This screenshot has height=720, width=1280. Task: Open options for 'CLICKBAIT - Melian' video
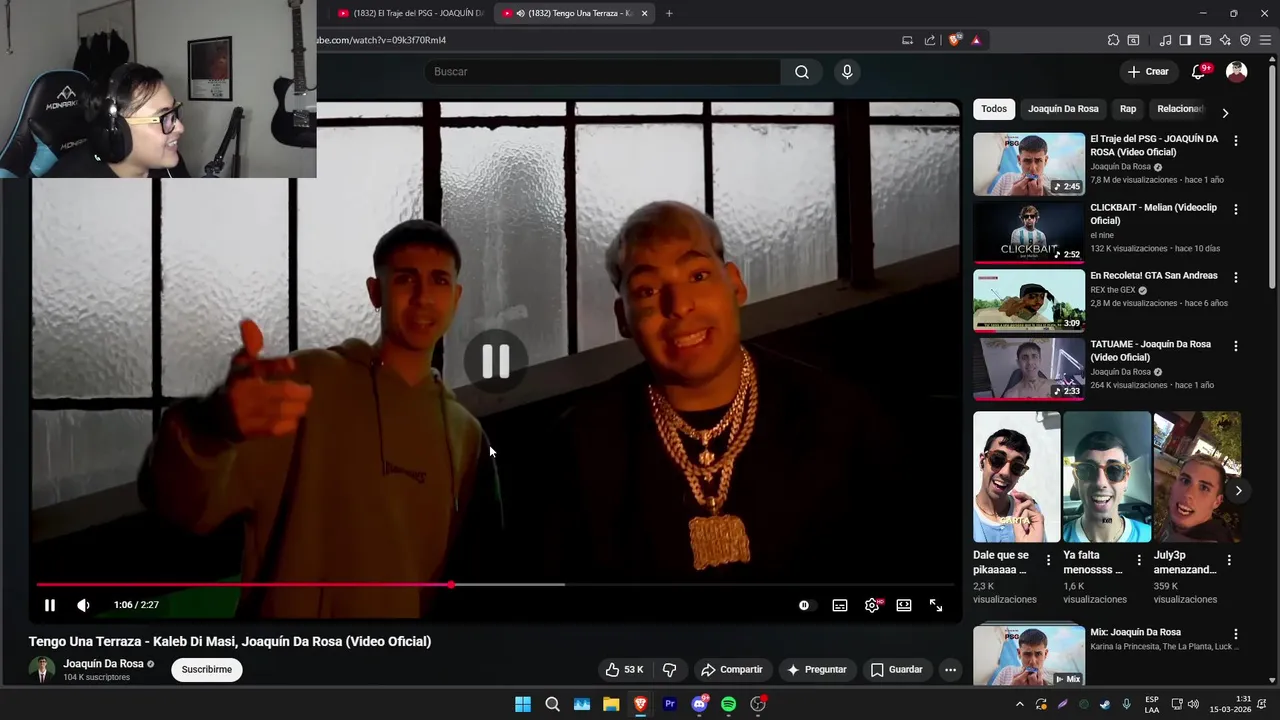pos(1236,209)
